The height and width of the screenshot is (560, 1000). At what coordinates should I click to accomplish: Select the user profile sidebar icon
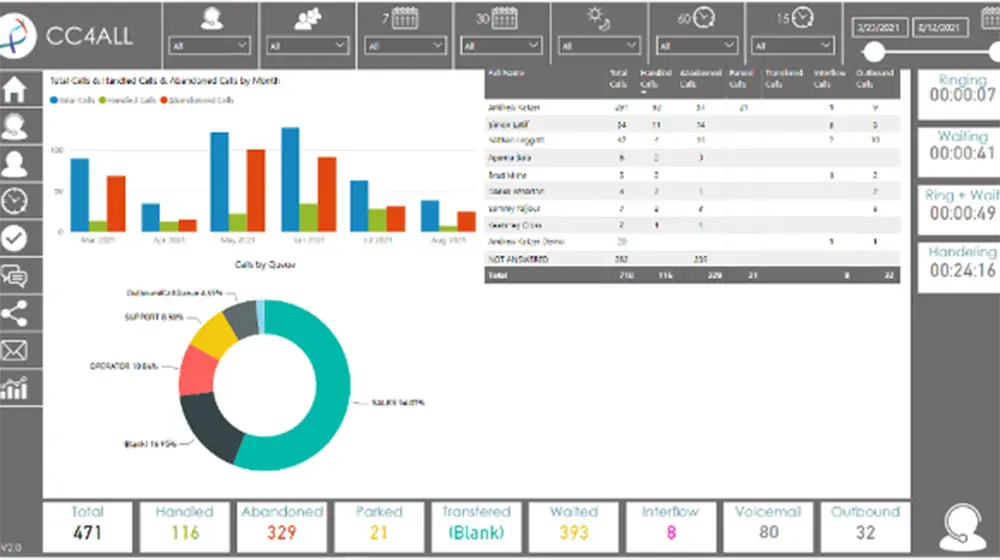[15, 164]
